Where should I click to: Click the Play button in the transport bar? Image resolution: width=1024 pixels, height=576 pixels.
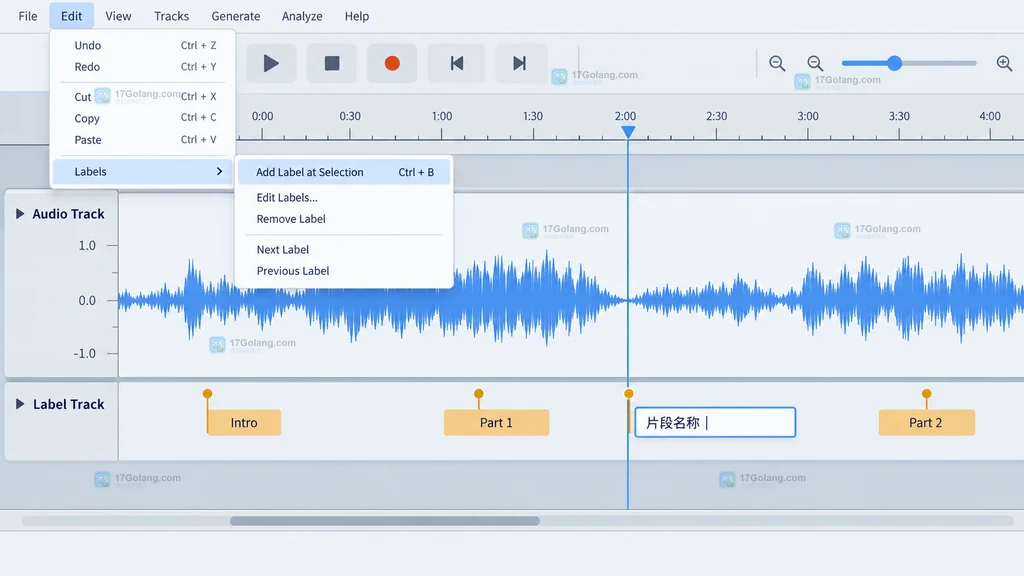[x=271, y=63]
